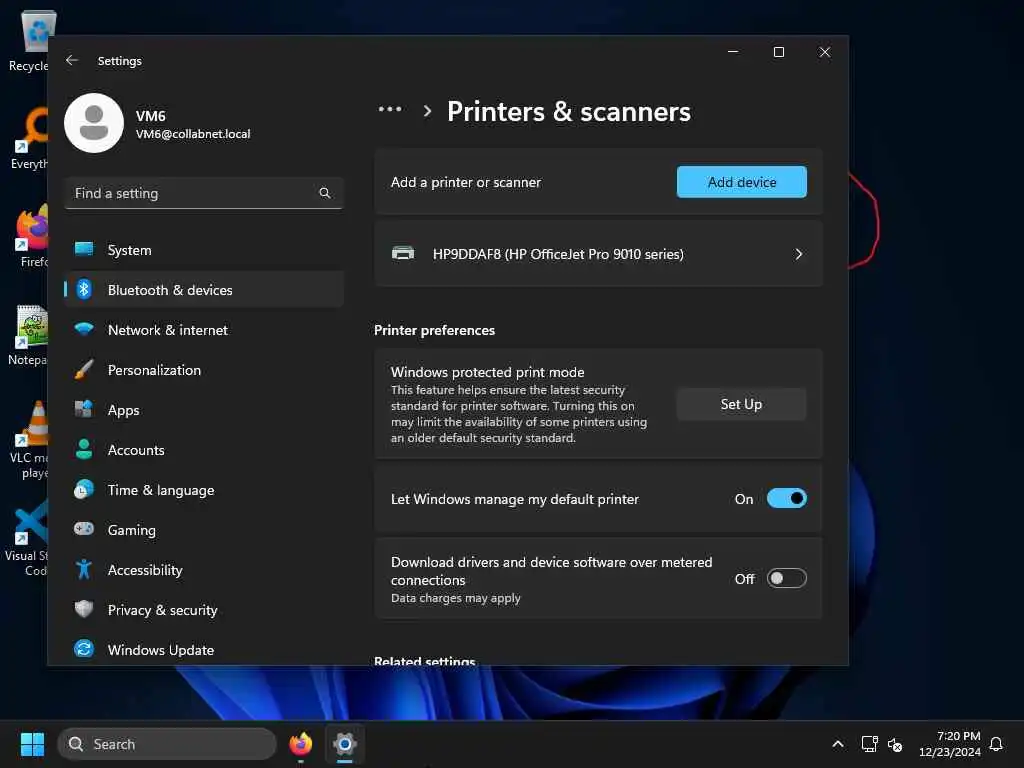This screenshot has height=768, width=1024.
Task: Go to Gaming settings
Action: [204, 530]
